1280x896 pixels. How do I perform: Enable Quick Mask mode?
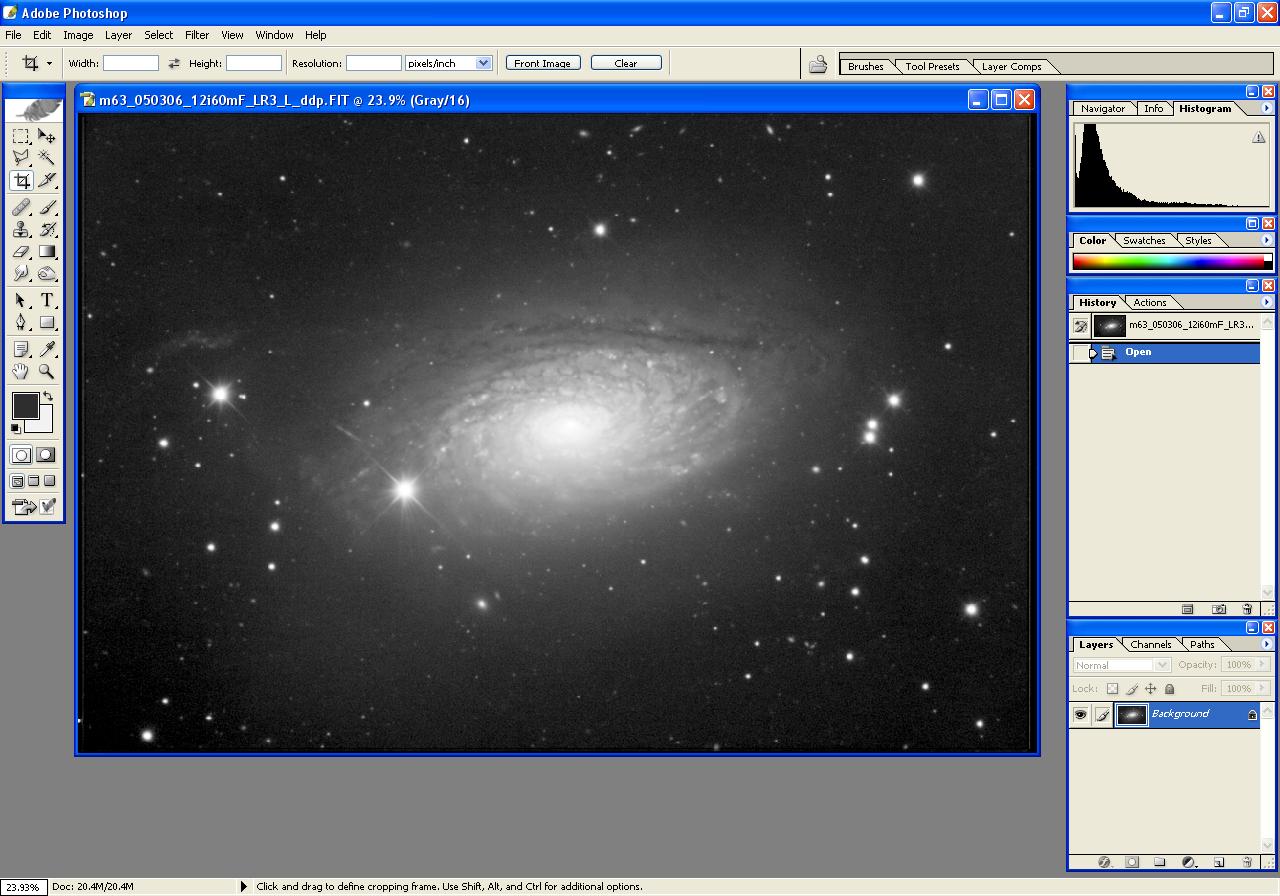pos(46,455)
